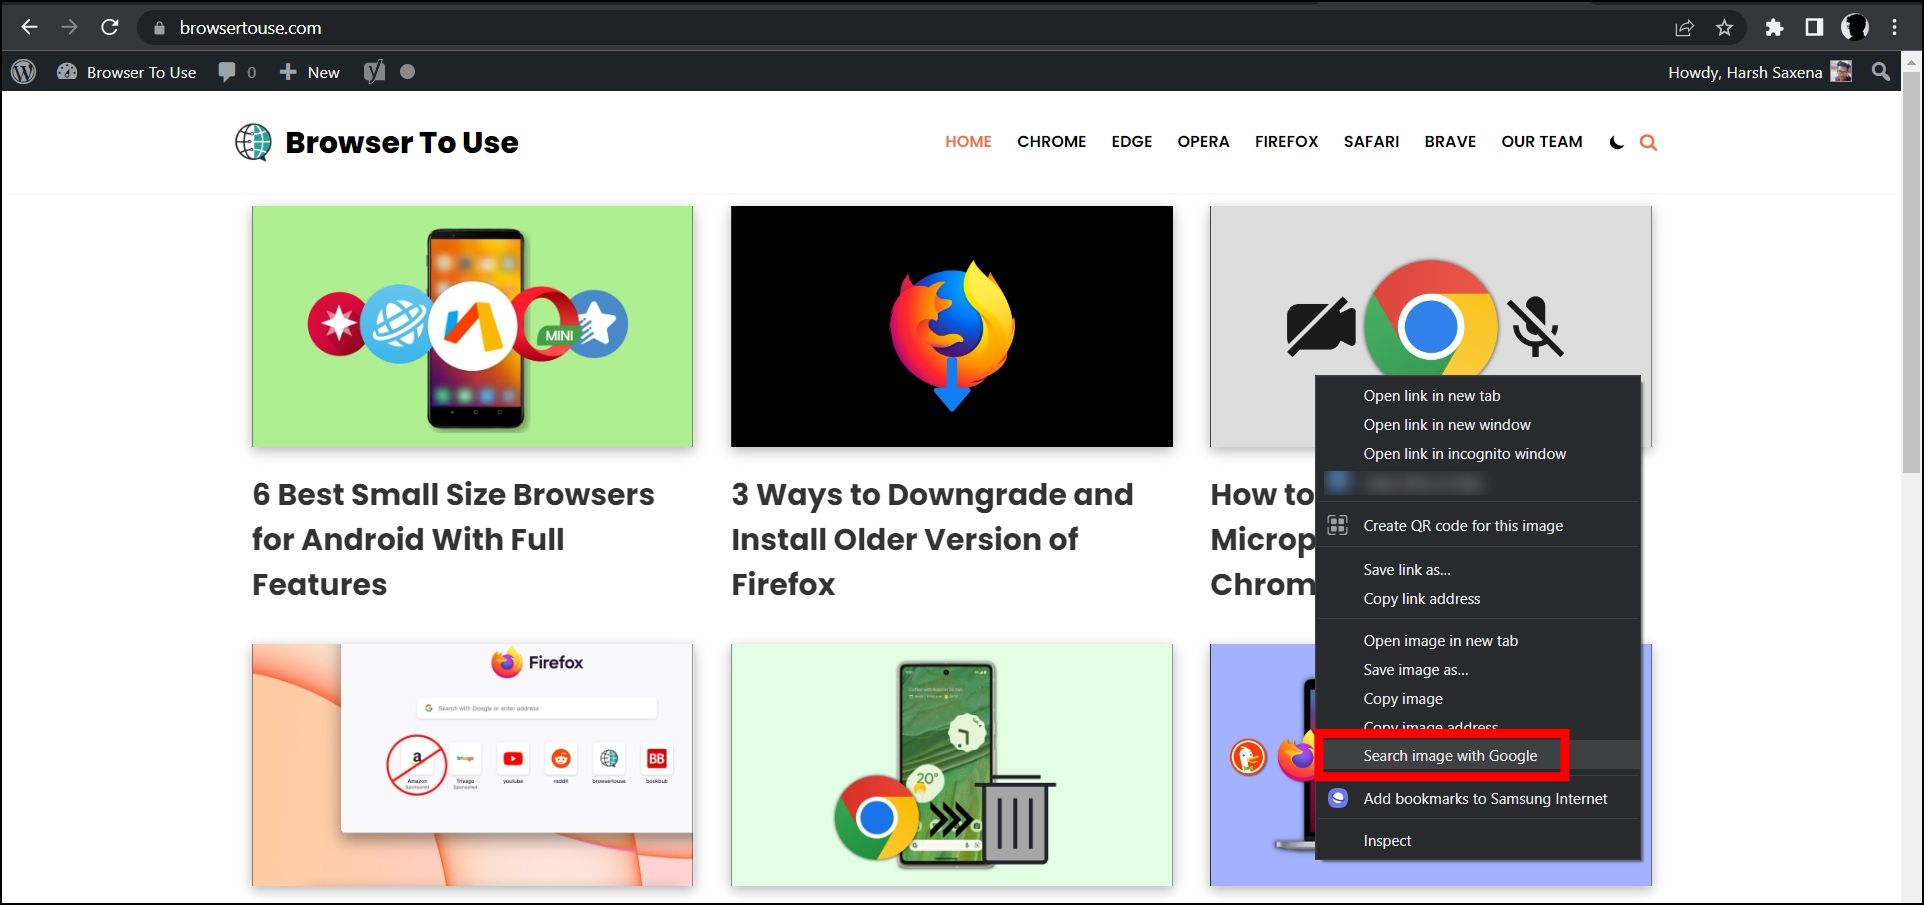Image resolution: width=1924 pixels, height=905 pixels.
Task: Click the browser back arrow
Action: (29, 28)
